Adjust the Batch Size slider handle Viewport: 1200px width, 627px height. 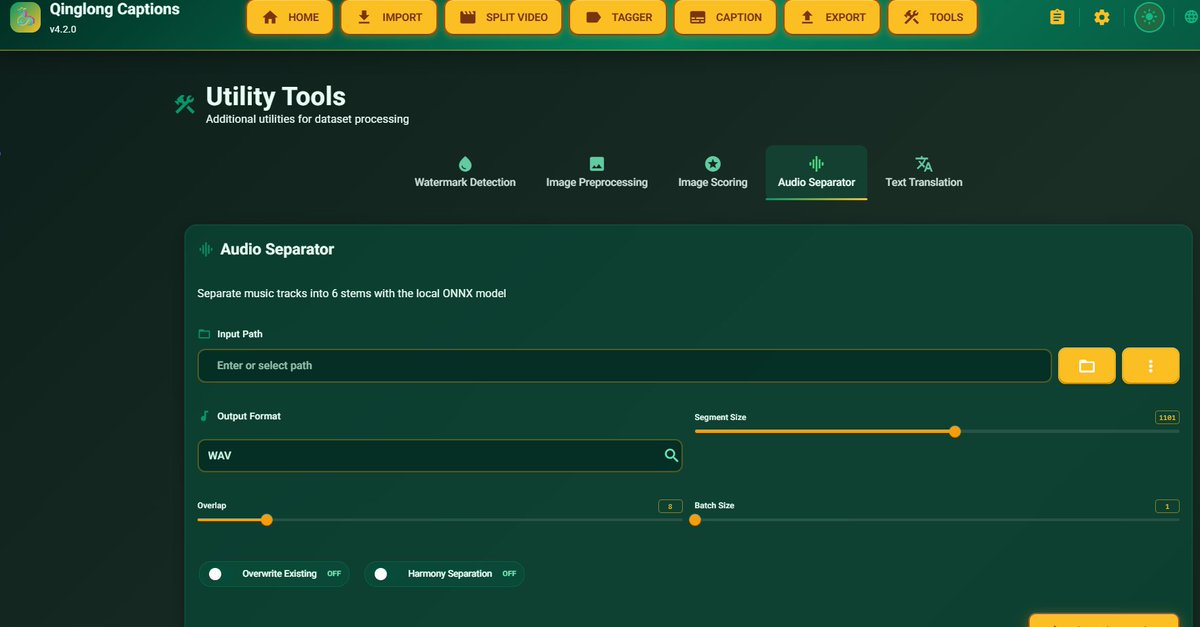(695, 519)
